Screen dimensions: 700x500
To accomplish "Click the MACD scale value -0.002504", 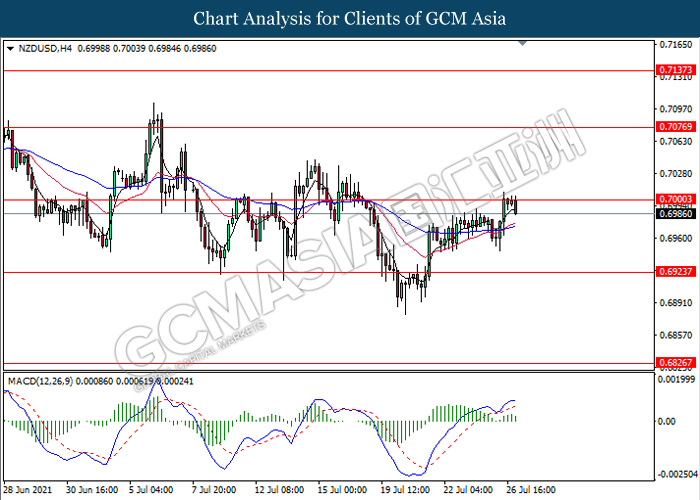I will 677,474.
